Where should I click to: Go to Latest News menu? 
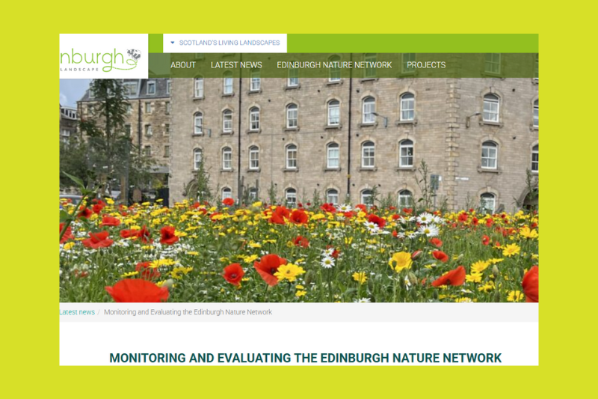pos(236,65)
